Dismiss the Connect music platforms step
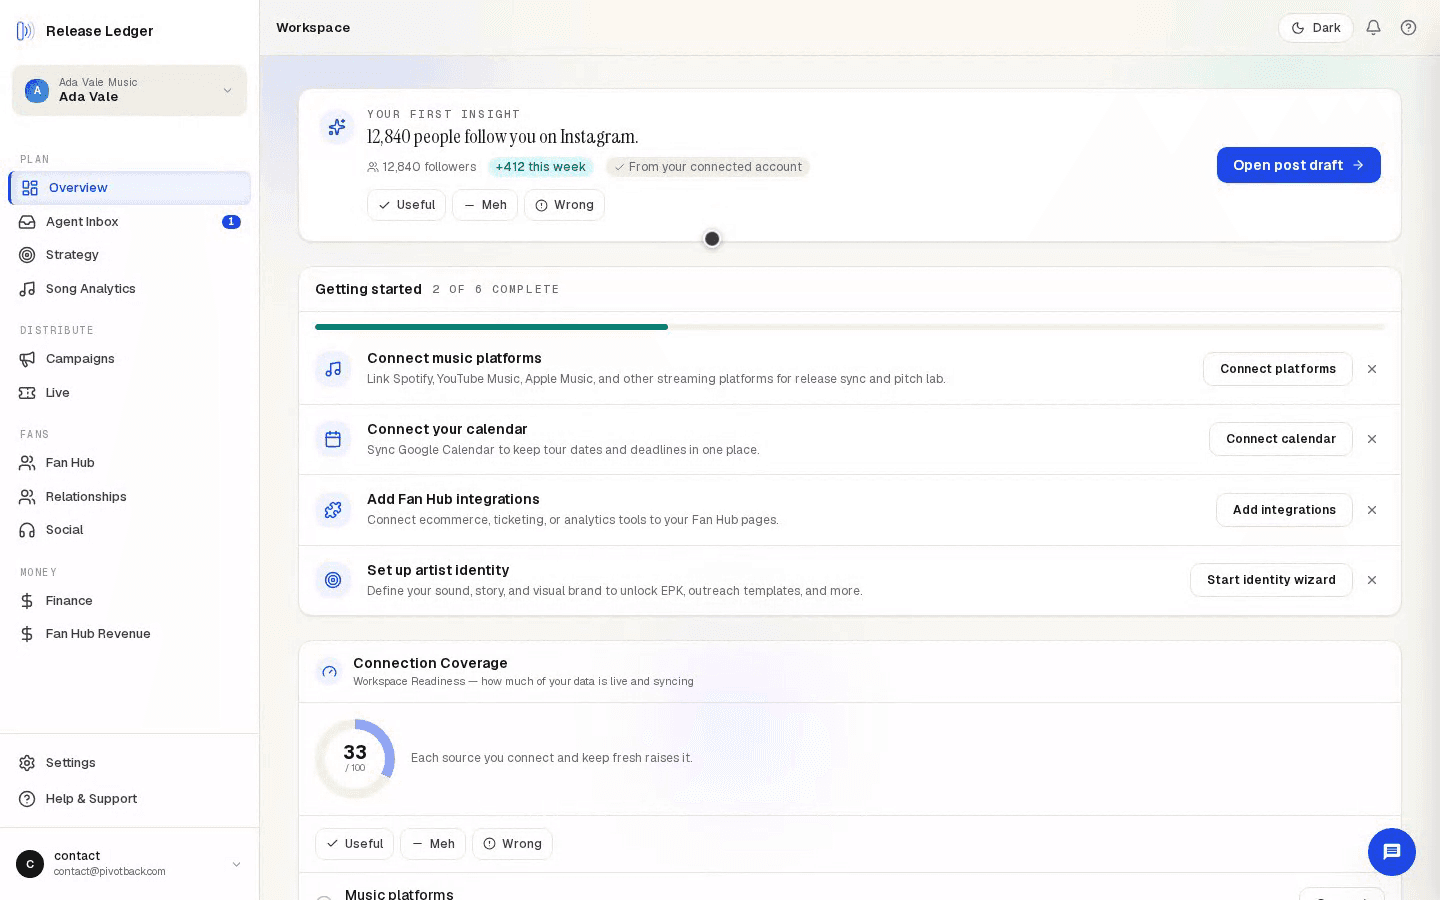The image size is (1440, 900). coord(1372,369)
